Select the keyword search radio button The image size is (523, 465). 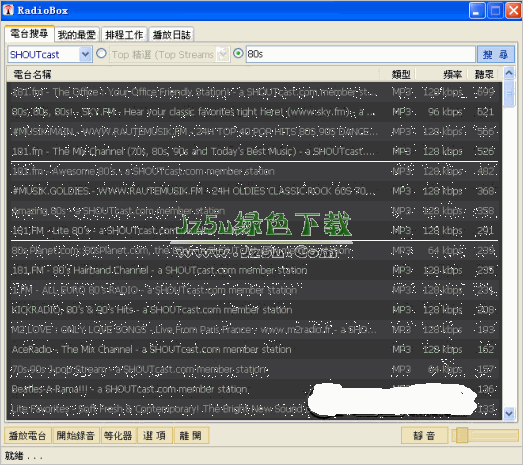pos(238,53)
